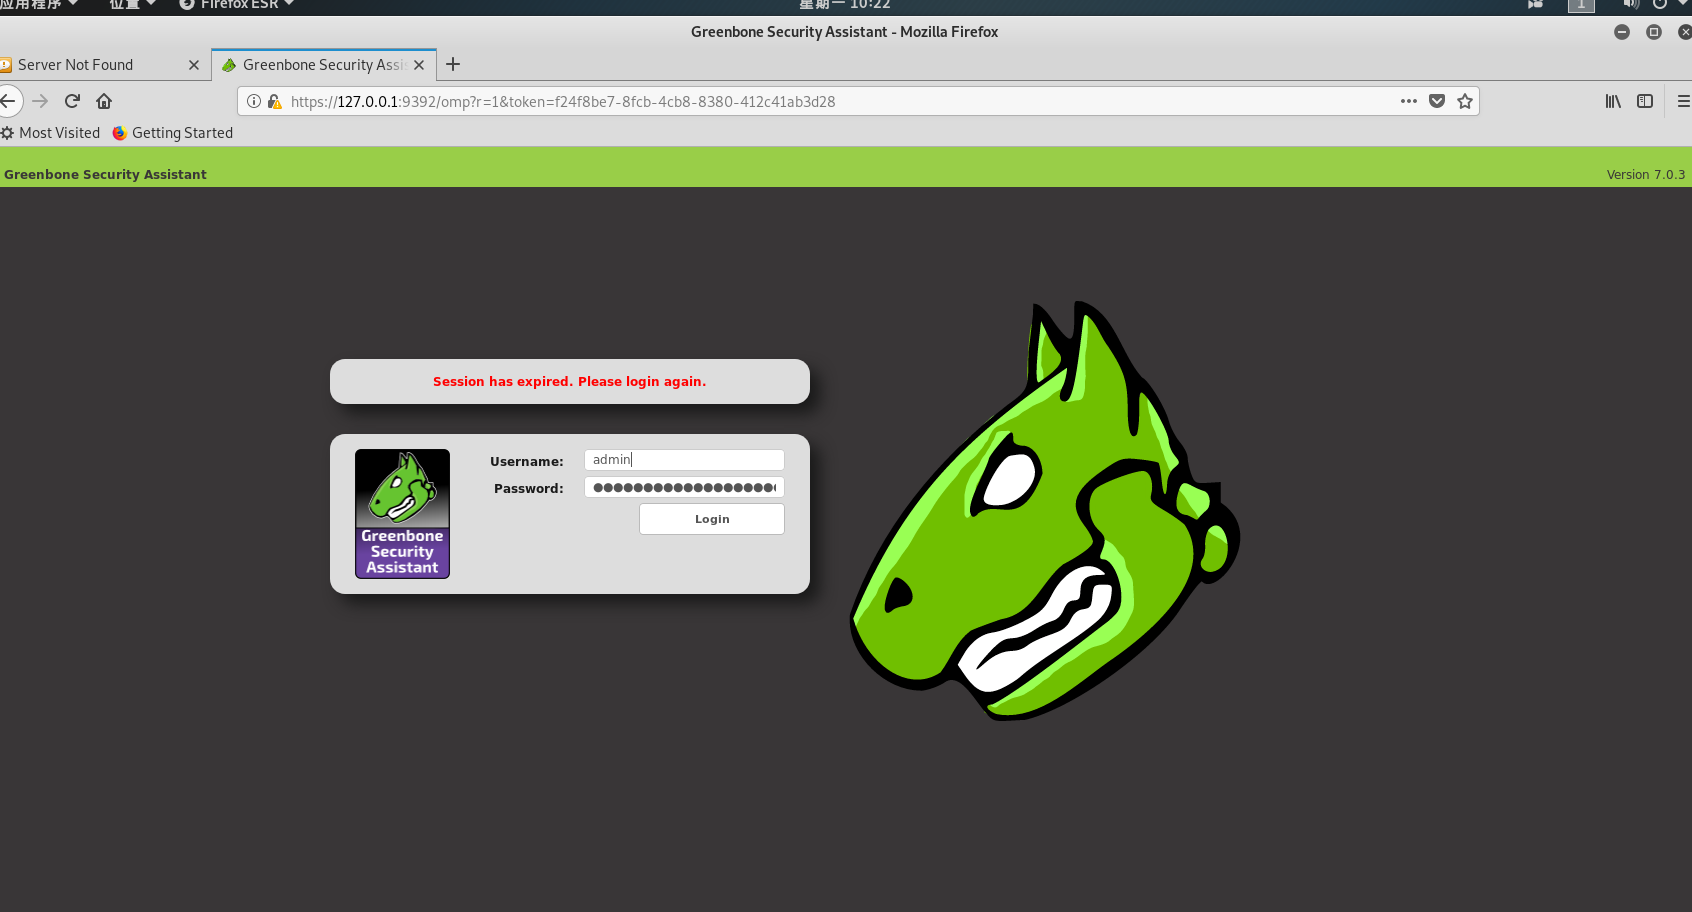Open page actions three-dot menu
The image size is (1692, 912).
(x=1409, y=101)
